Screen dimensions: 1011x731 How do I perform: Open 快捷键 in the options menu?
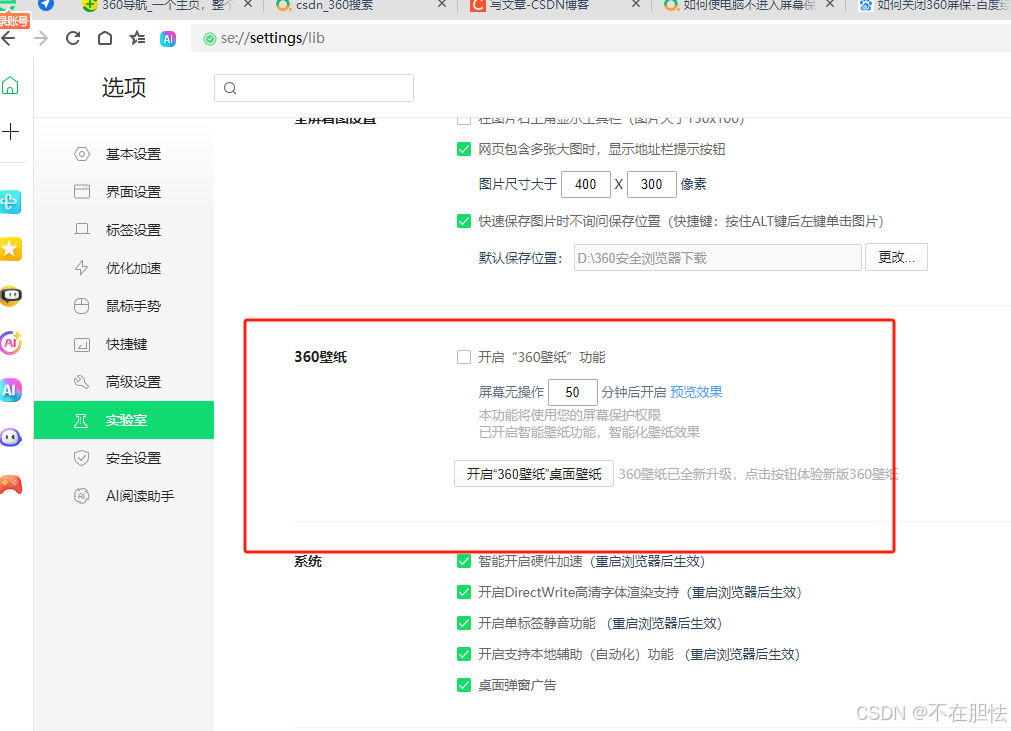(124, 344)
